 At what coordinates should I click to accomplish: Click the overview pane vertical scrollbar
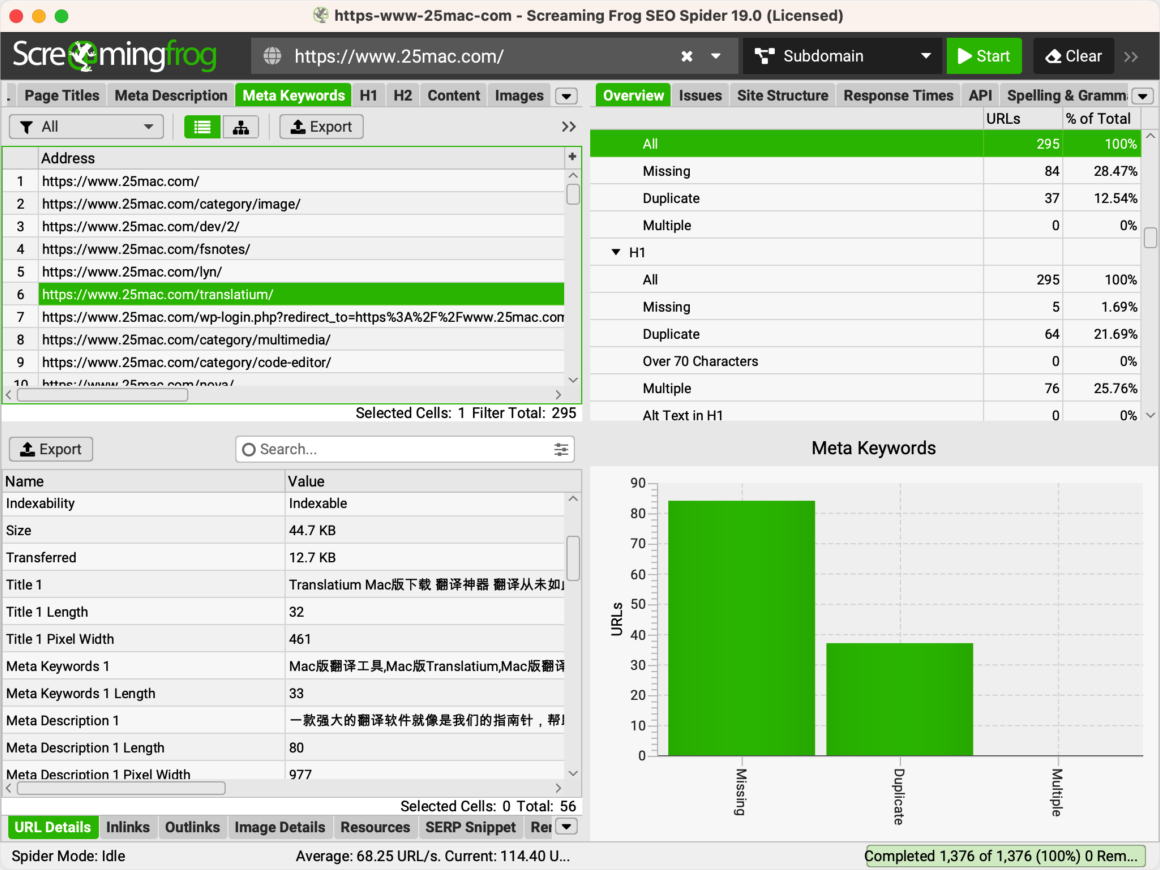(1150, 237)
